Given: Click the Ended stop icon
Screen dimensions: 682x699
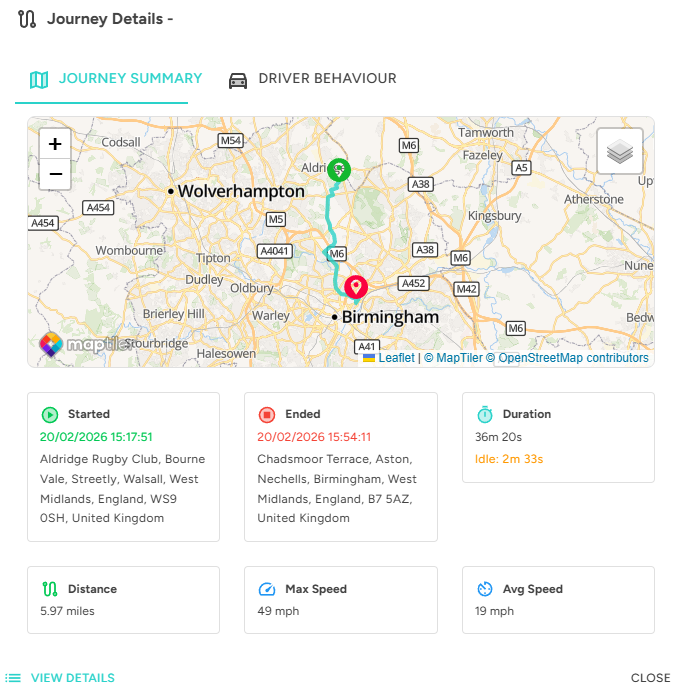Looking at the screenshot, I should click(267, 415).
